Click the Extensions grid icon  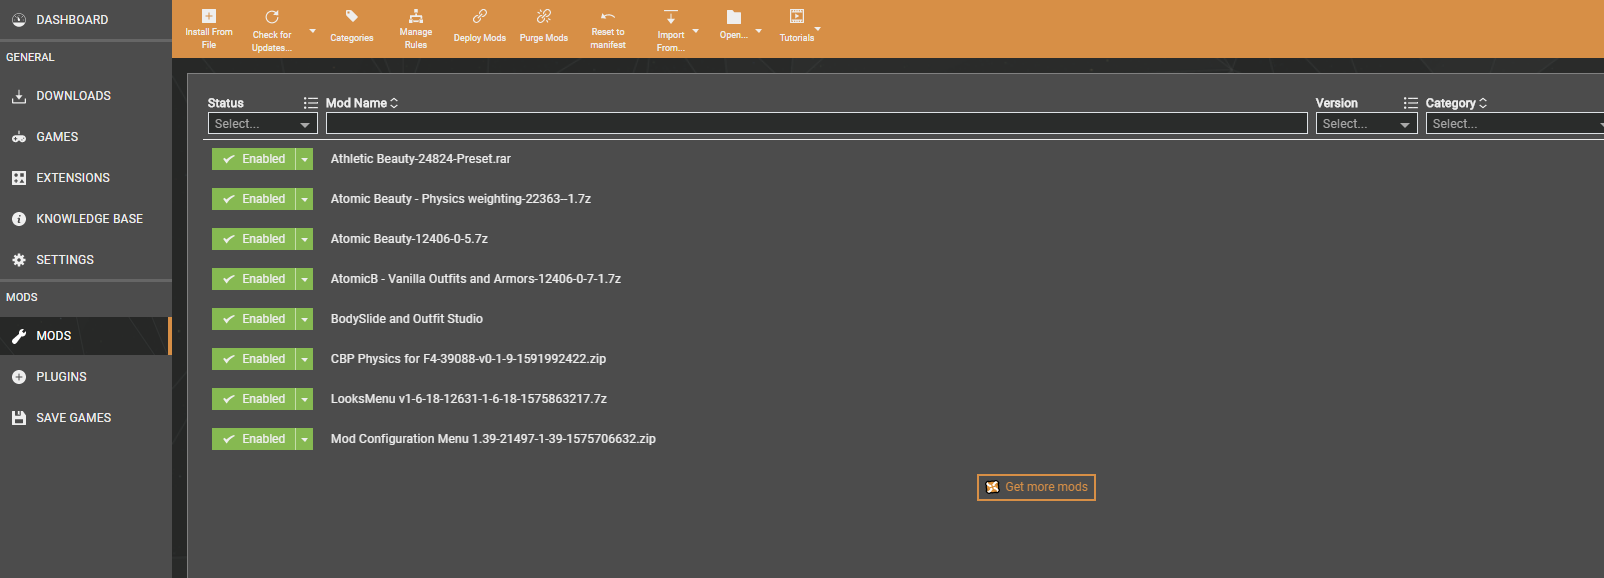tap(19, 178)
